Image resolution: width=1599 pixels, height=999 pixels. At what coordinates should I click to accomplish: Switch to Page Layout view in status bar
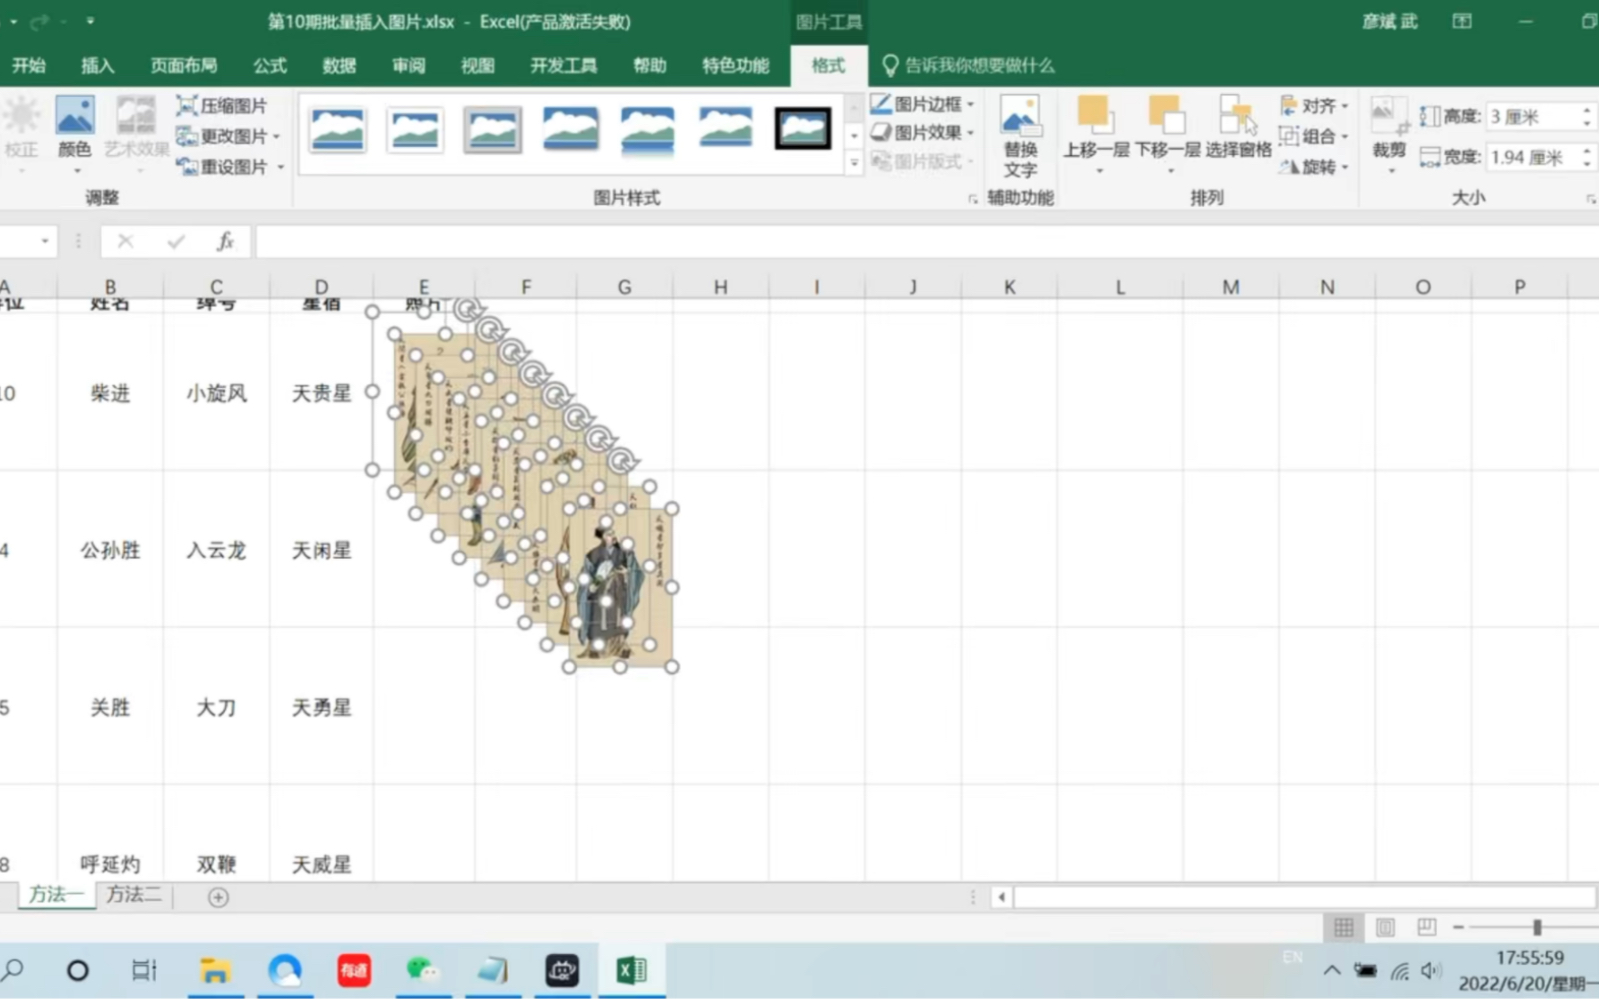click(1385, 927)
